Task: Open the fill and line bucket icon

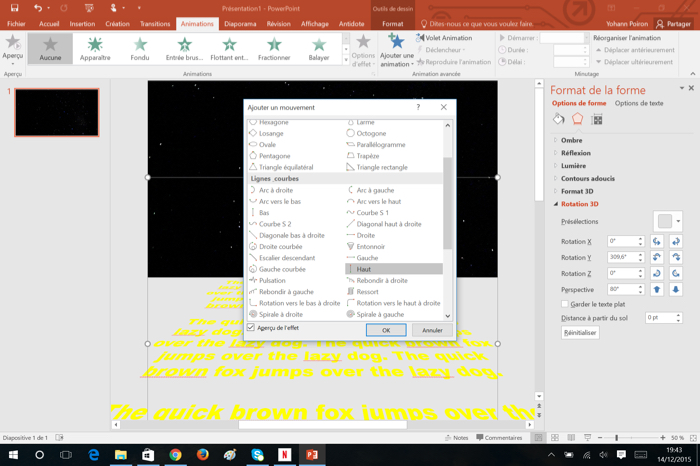Action: coord(559,119)
